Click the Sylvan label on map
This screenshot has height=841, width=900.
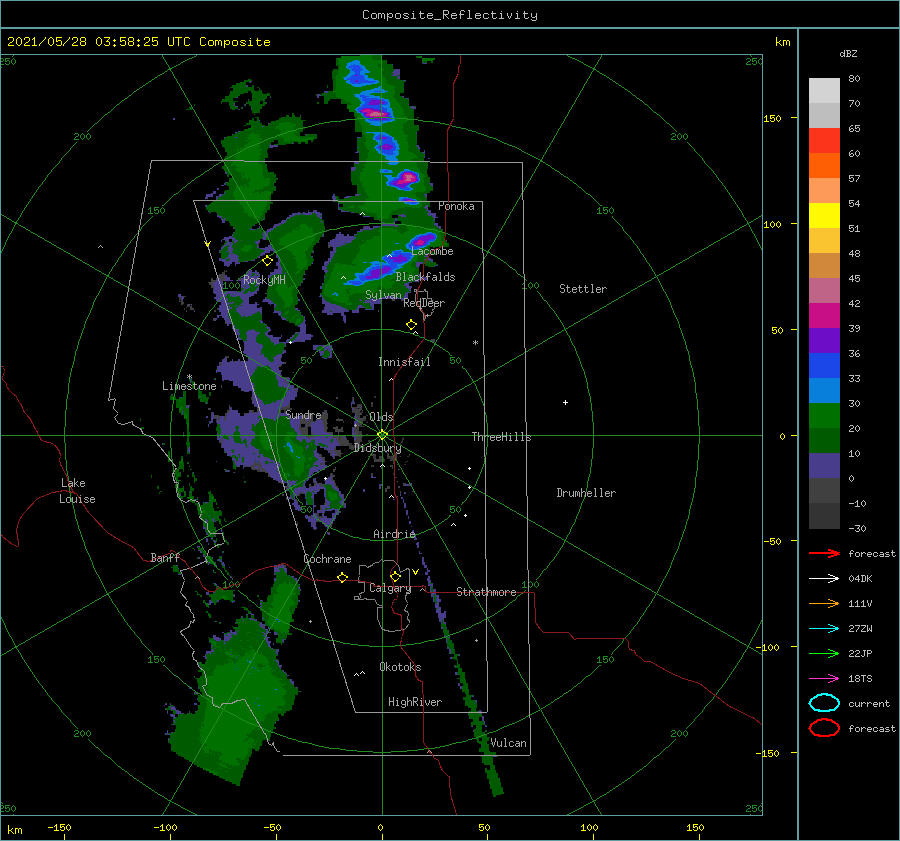383,295
